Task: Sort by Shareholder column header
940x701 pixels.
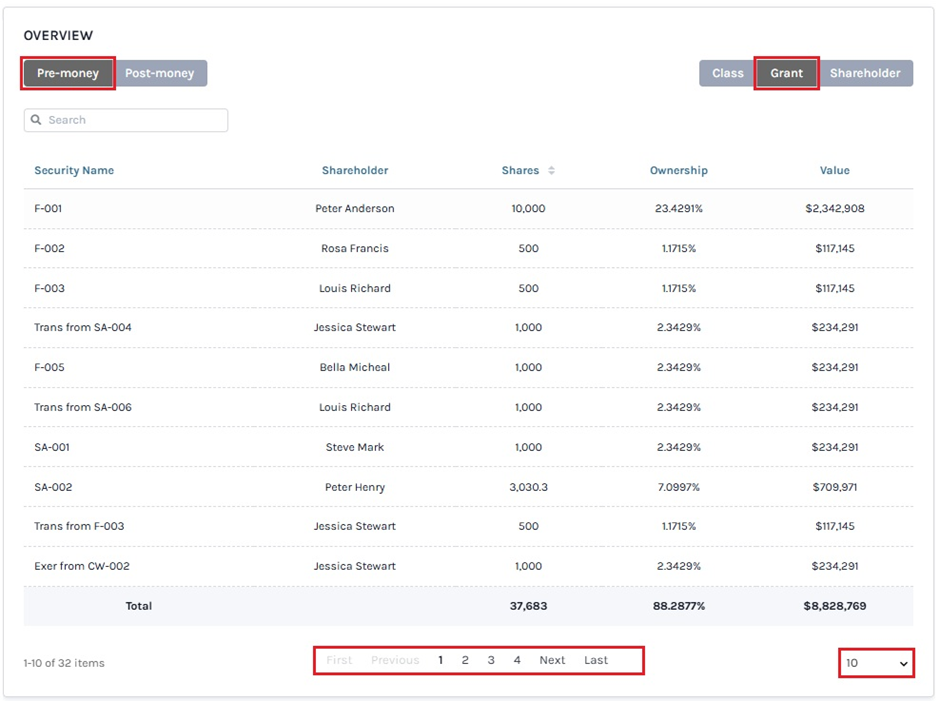Action: tap(355, 171)
